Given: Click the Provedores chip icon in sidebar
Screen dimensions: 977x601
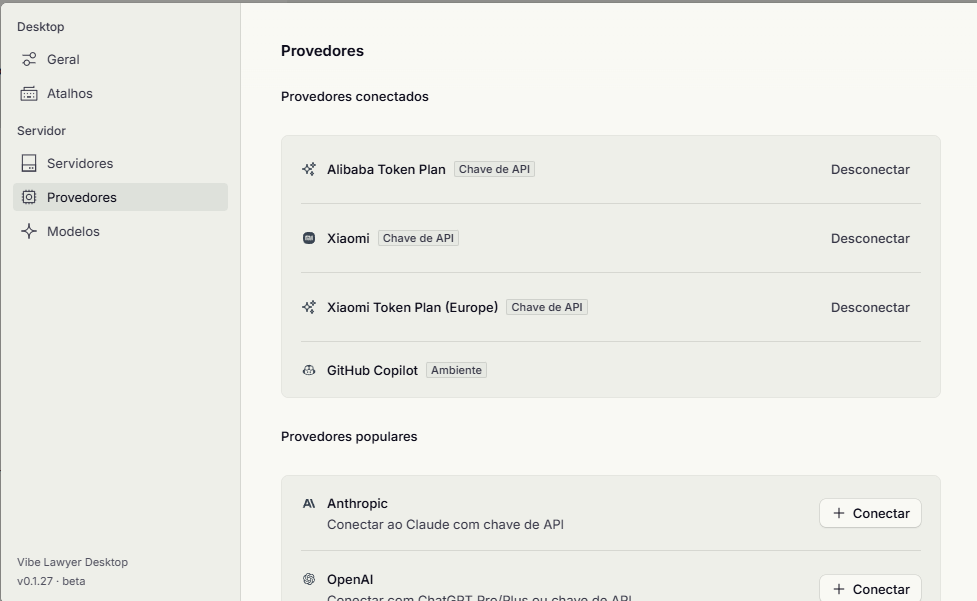Looking at the screenshot, I should coord(29,197).
